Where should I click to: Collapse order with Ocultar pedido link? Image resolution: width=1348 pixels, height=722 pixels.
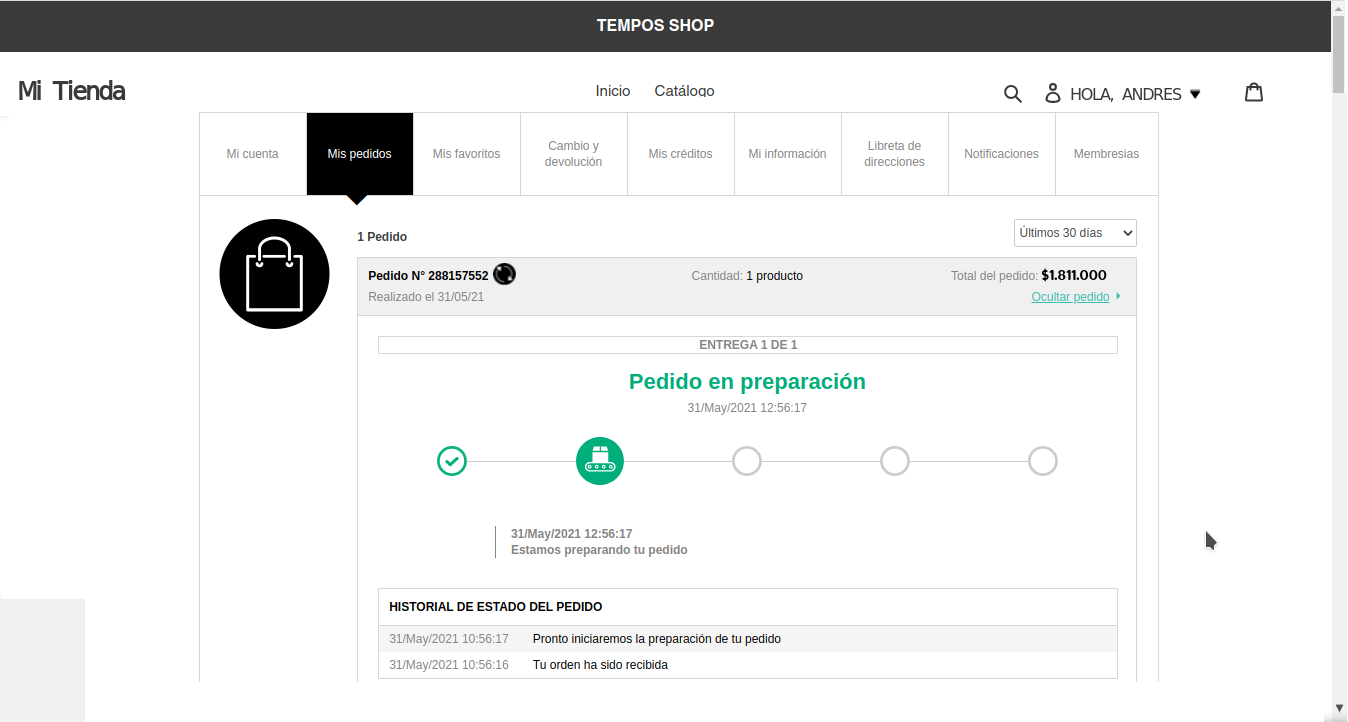pos(1070,297)
